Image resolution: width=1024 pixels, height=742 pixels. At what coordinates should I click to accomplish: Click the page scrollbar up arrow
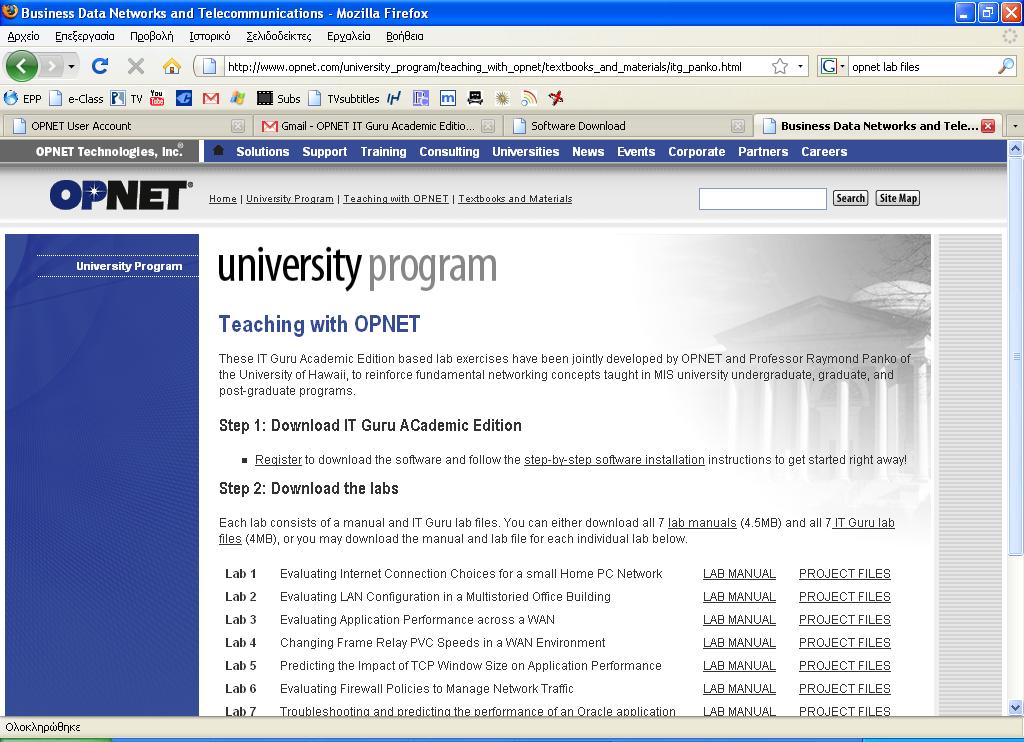tap(1015, 149)
